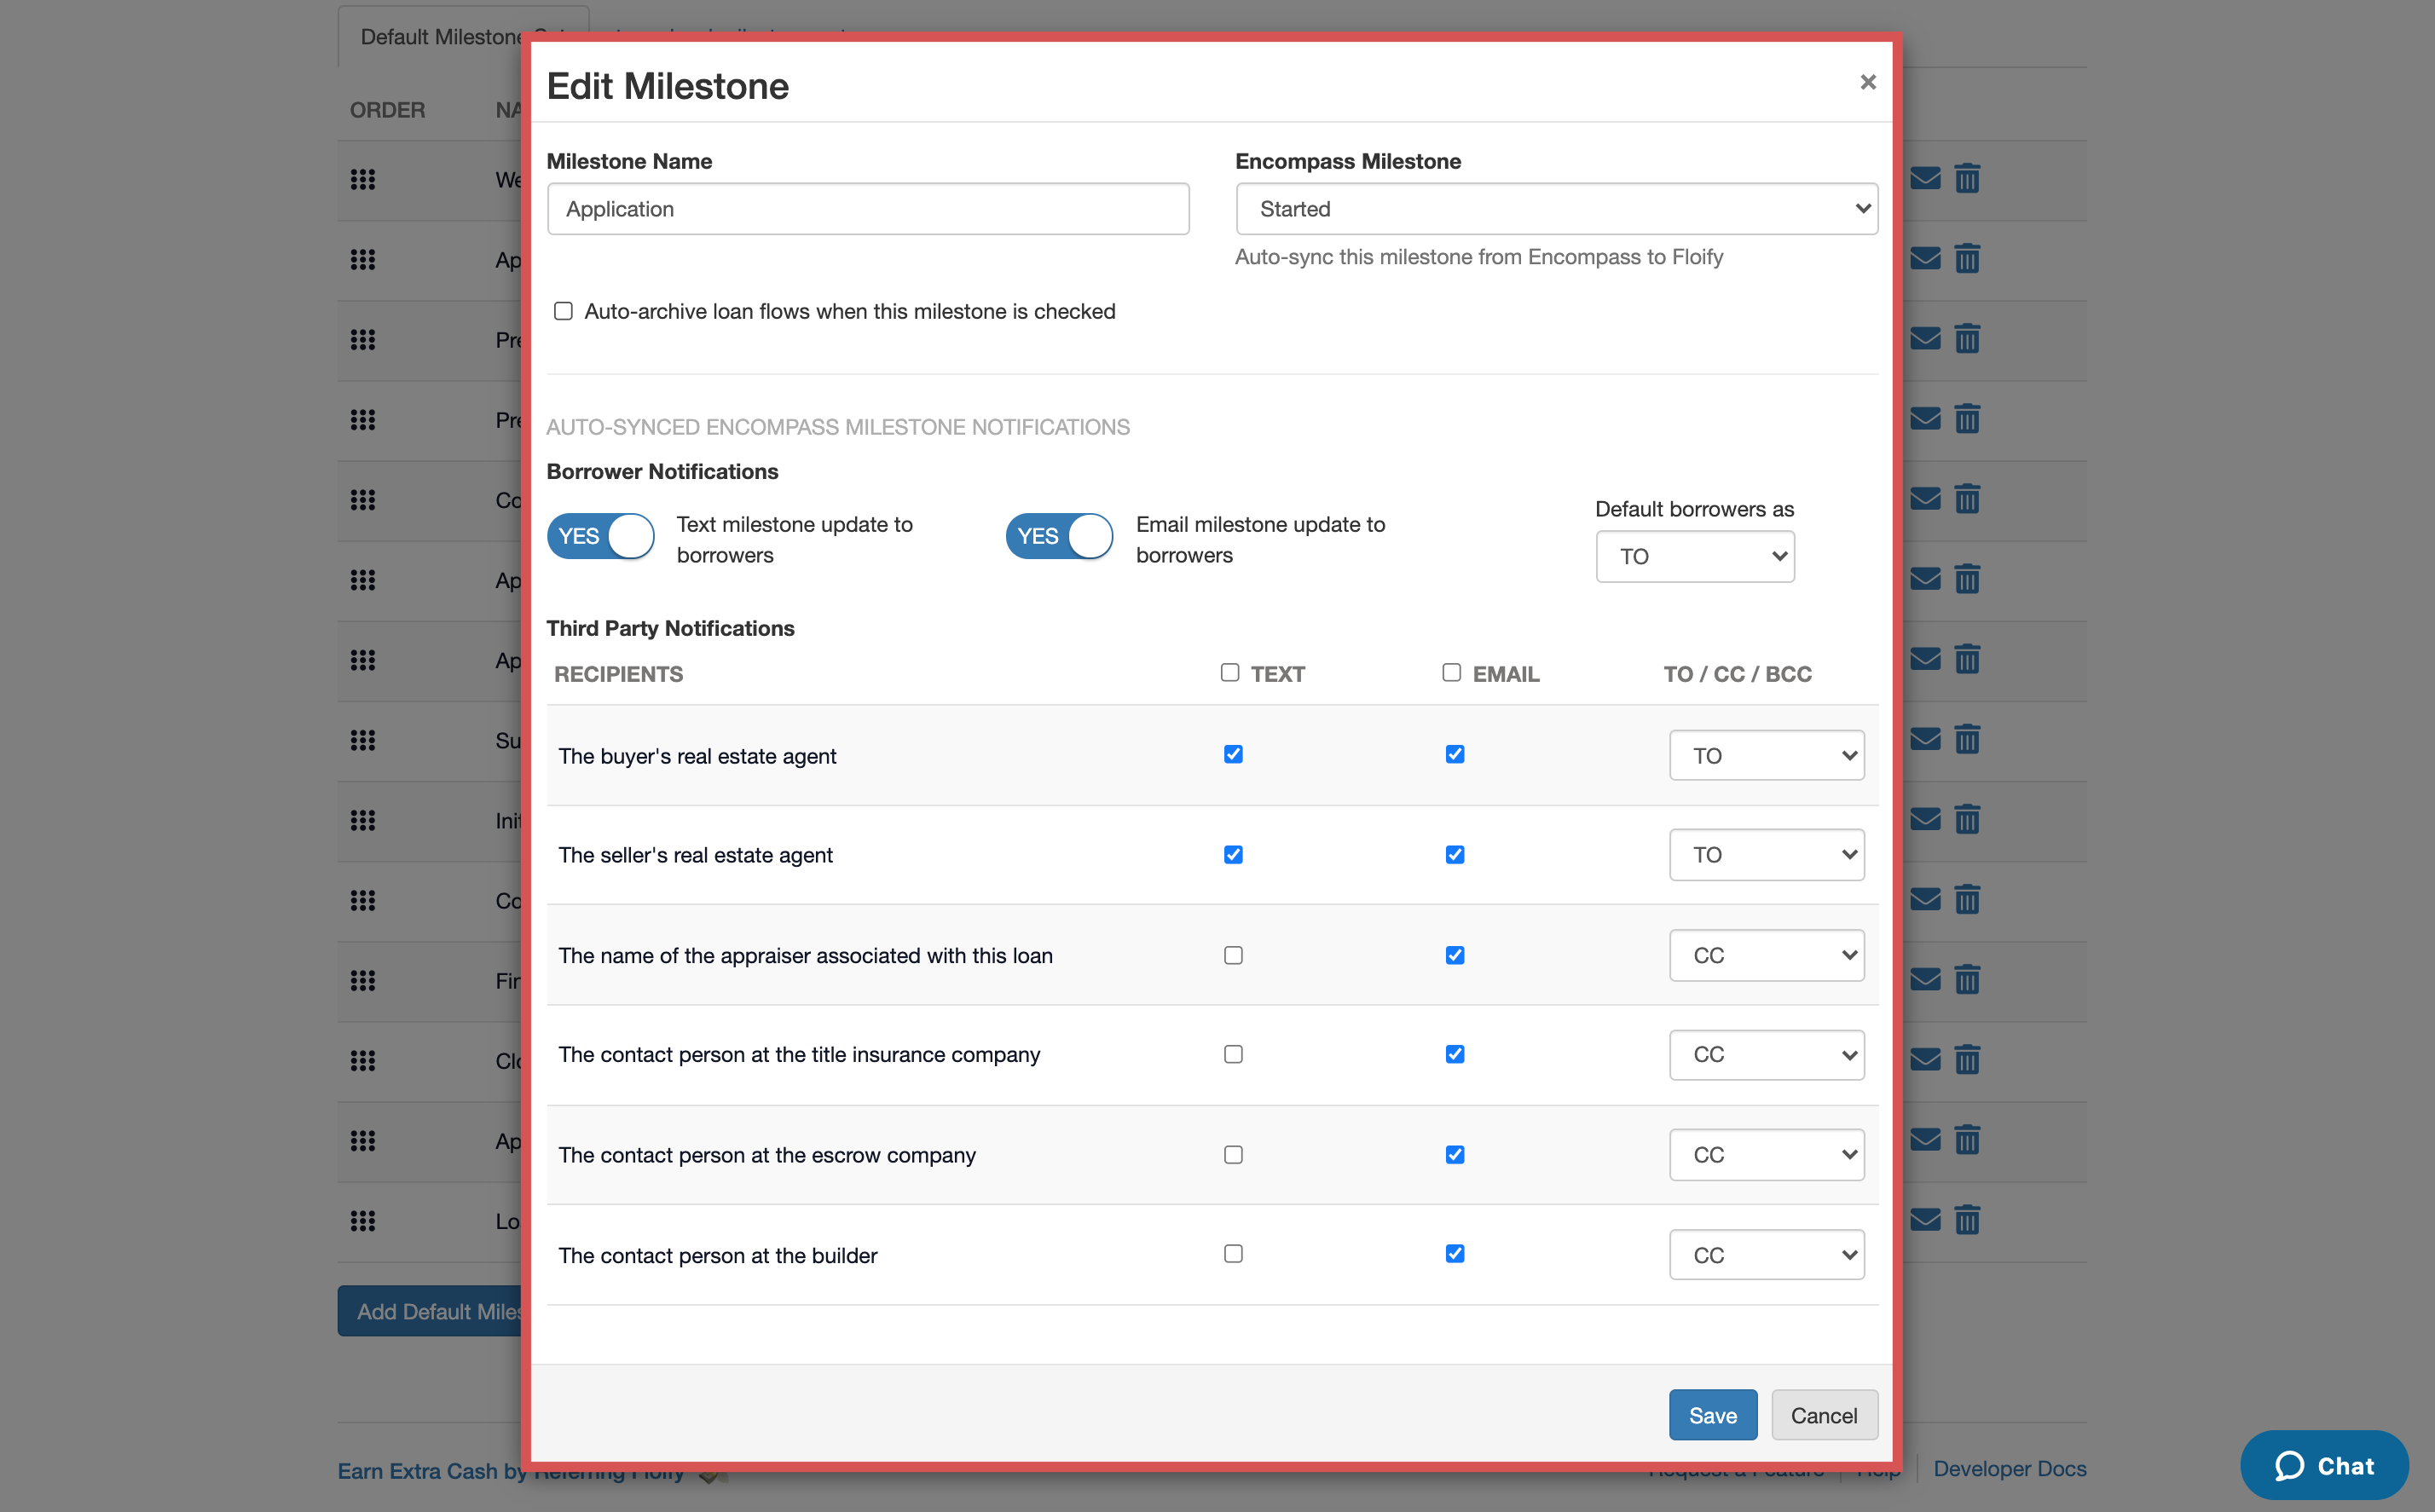Screen dimensions: 2435x1512
Task: Check the auto-archive loan flows checkbox
Action: pyautogui.click(x=564, y=311)
